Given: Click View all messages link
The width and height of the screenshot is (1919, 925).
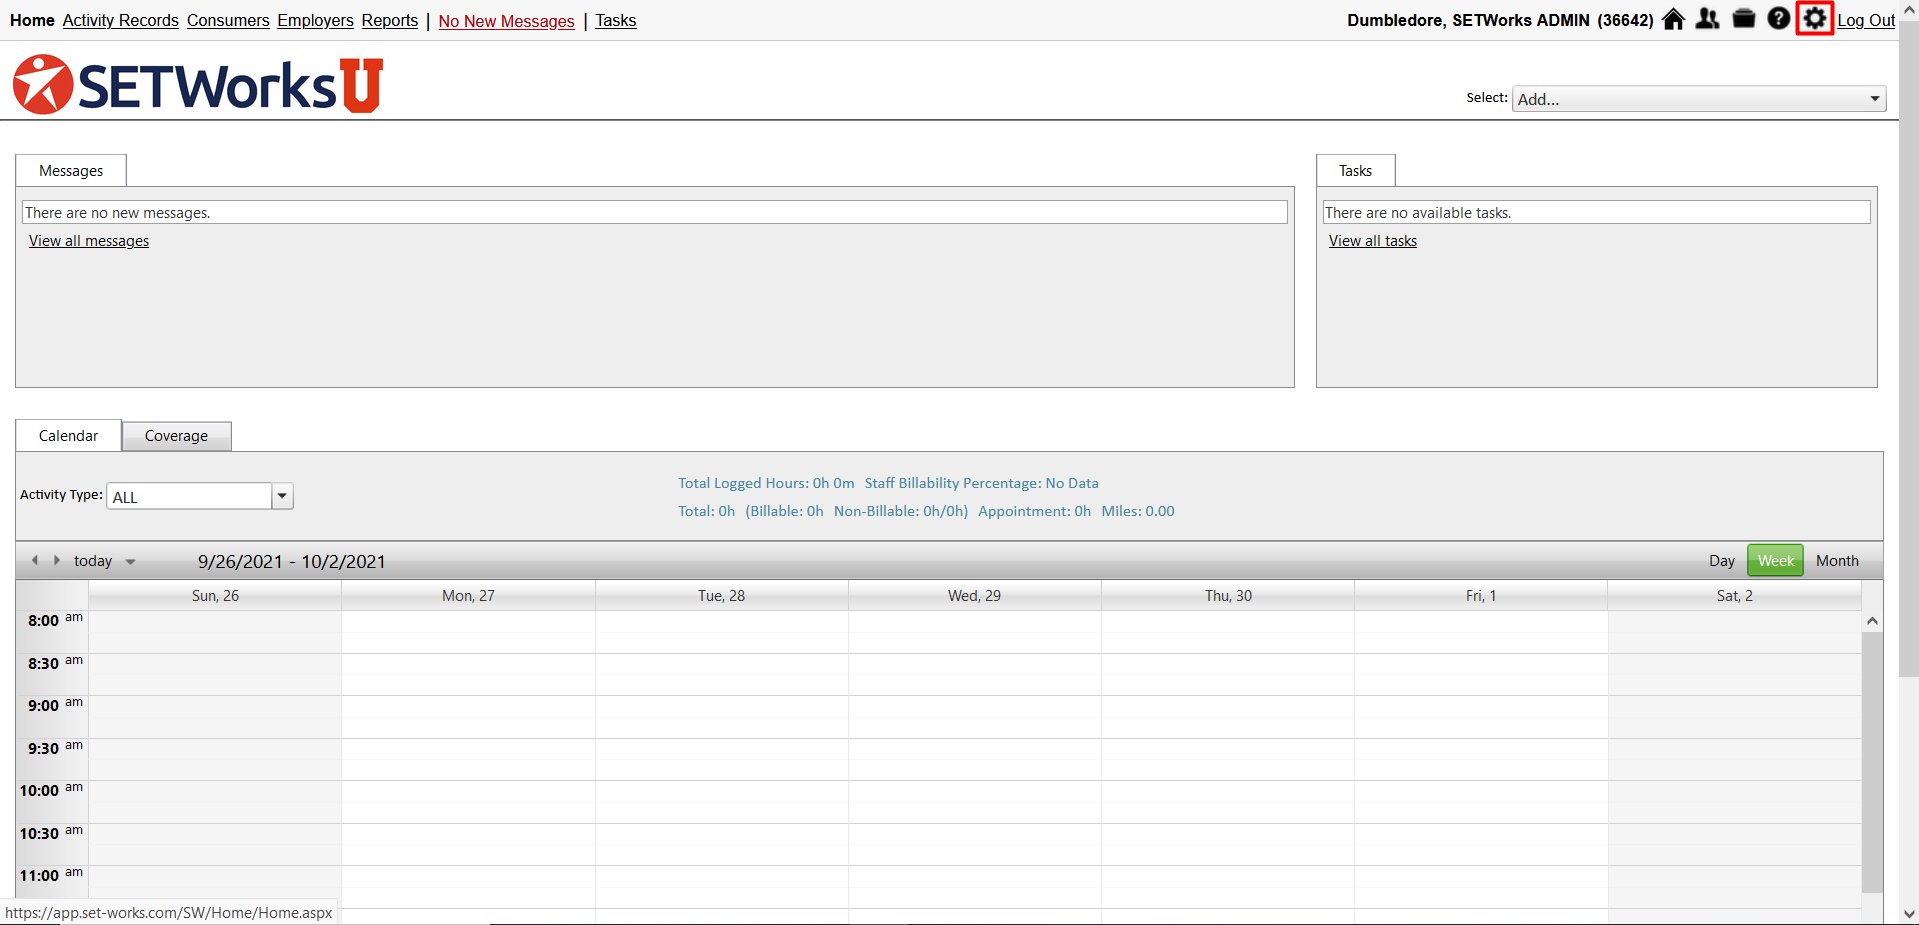Looking at the screenshot, I should [x=89, y=241].
